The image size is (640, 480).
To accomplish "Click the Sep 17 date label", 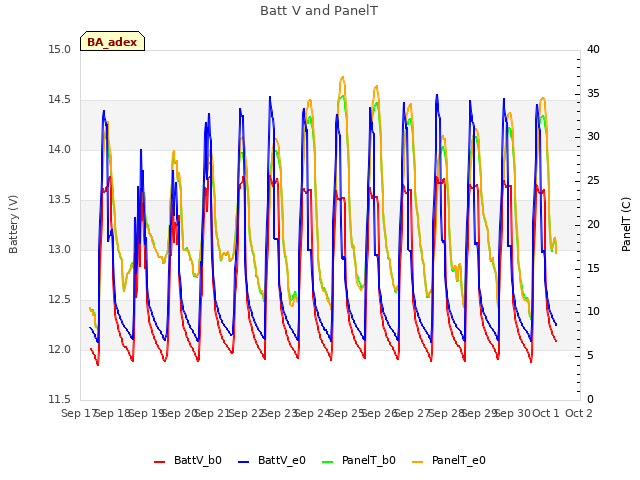I will click(79, 414).
